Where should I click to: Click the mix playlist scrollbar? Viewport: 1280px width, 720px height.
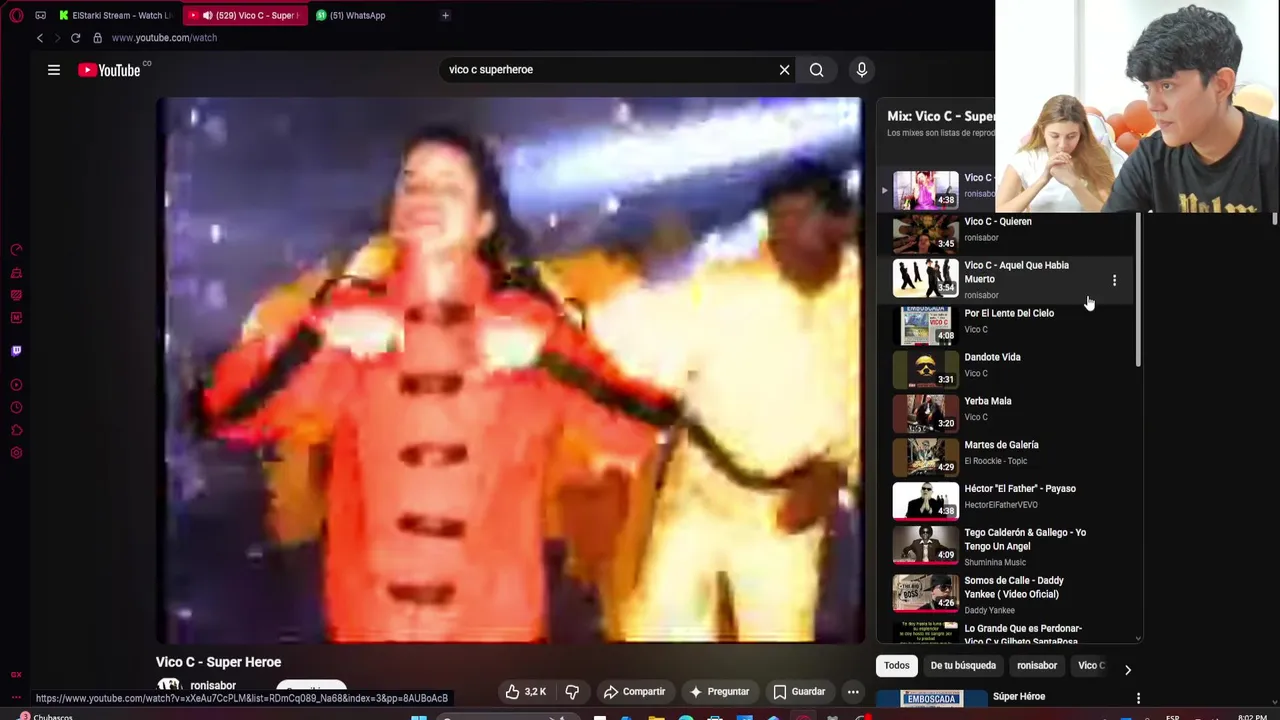1138,290
